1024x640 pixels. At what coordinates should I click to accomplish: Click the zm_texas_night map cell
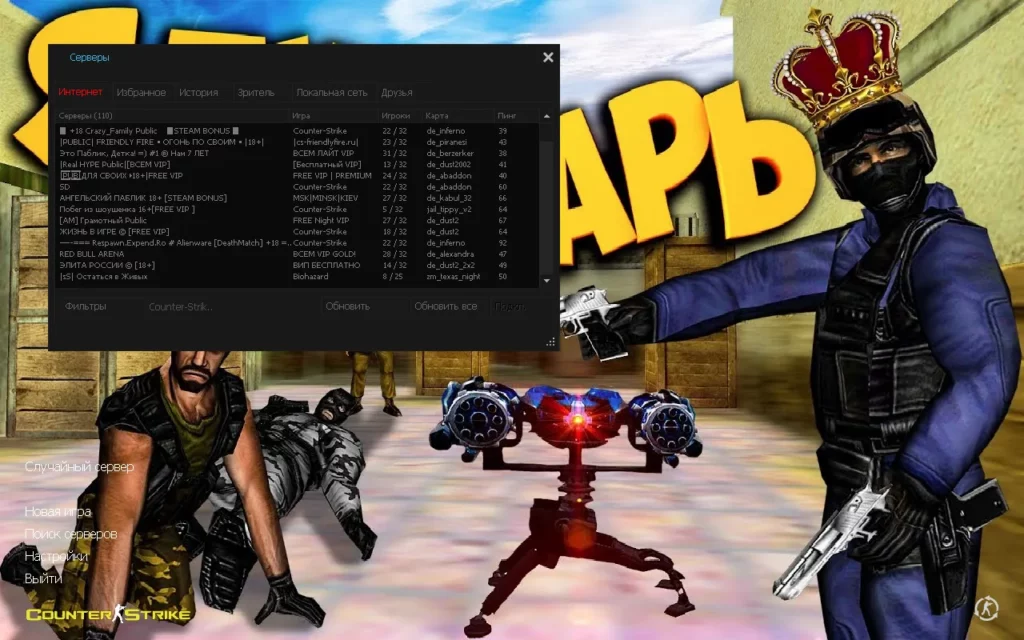point(453,276)
